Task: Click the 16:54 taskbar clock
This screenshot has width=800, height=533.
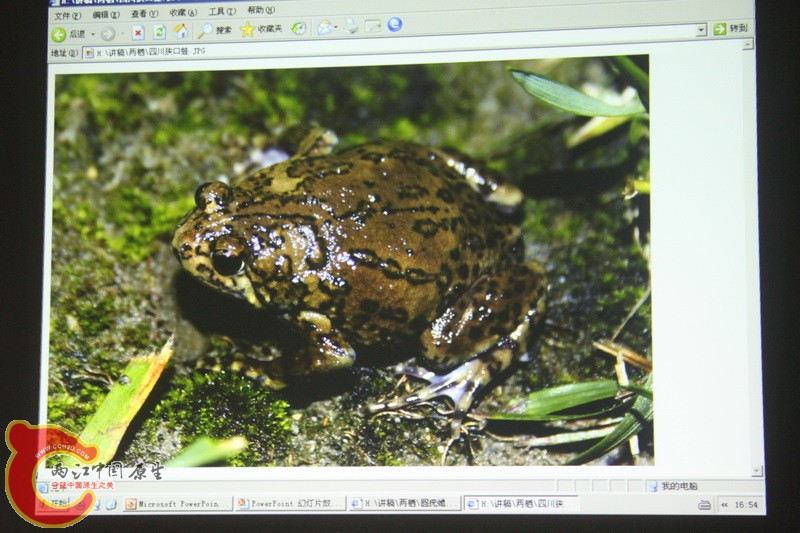Action: tap(746, 505)
